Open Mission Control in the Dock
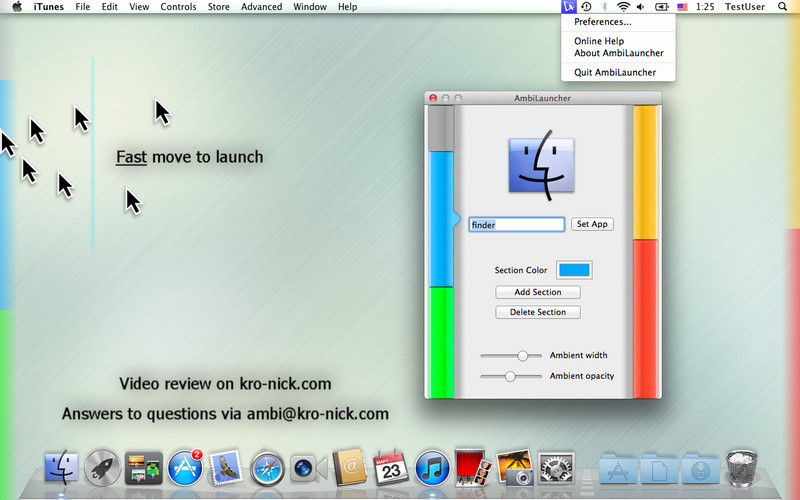Viewport: 800px width, 500px height. point(143,468)
